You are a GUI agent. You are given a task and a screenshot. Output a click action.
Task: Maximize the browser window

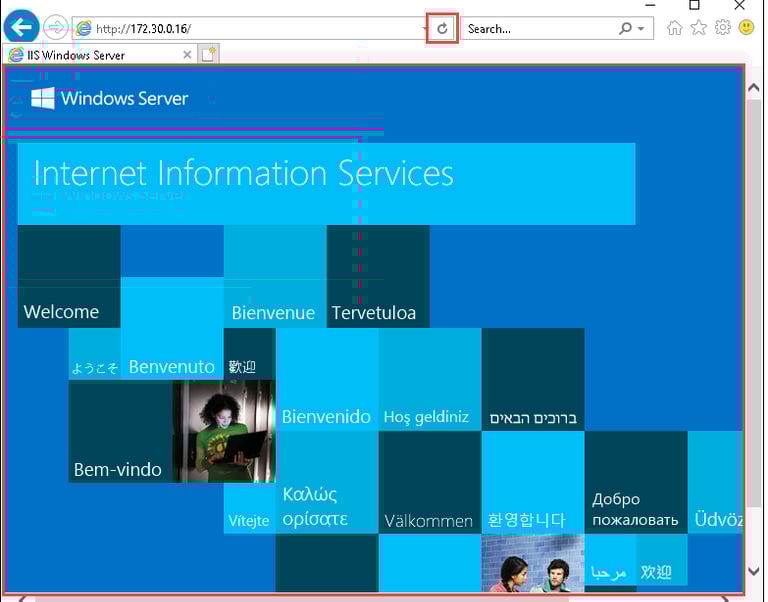[694, 5]
